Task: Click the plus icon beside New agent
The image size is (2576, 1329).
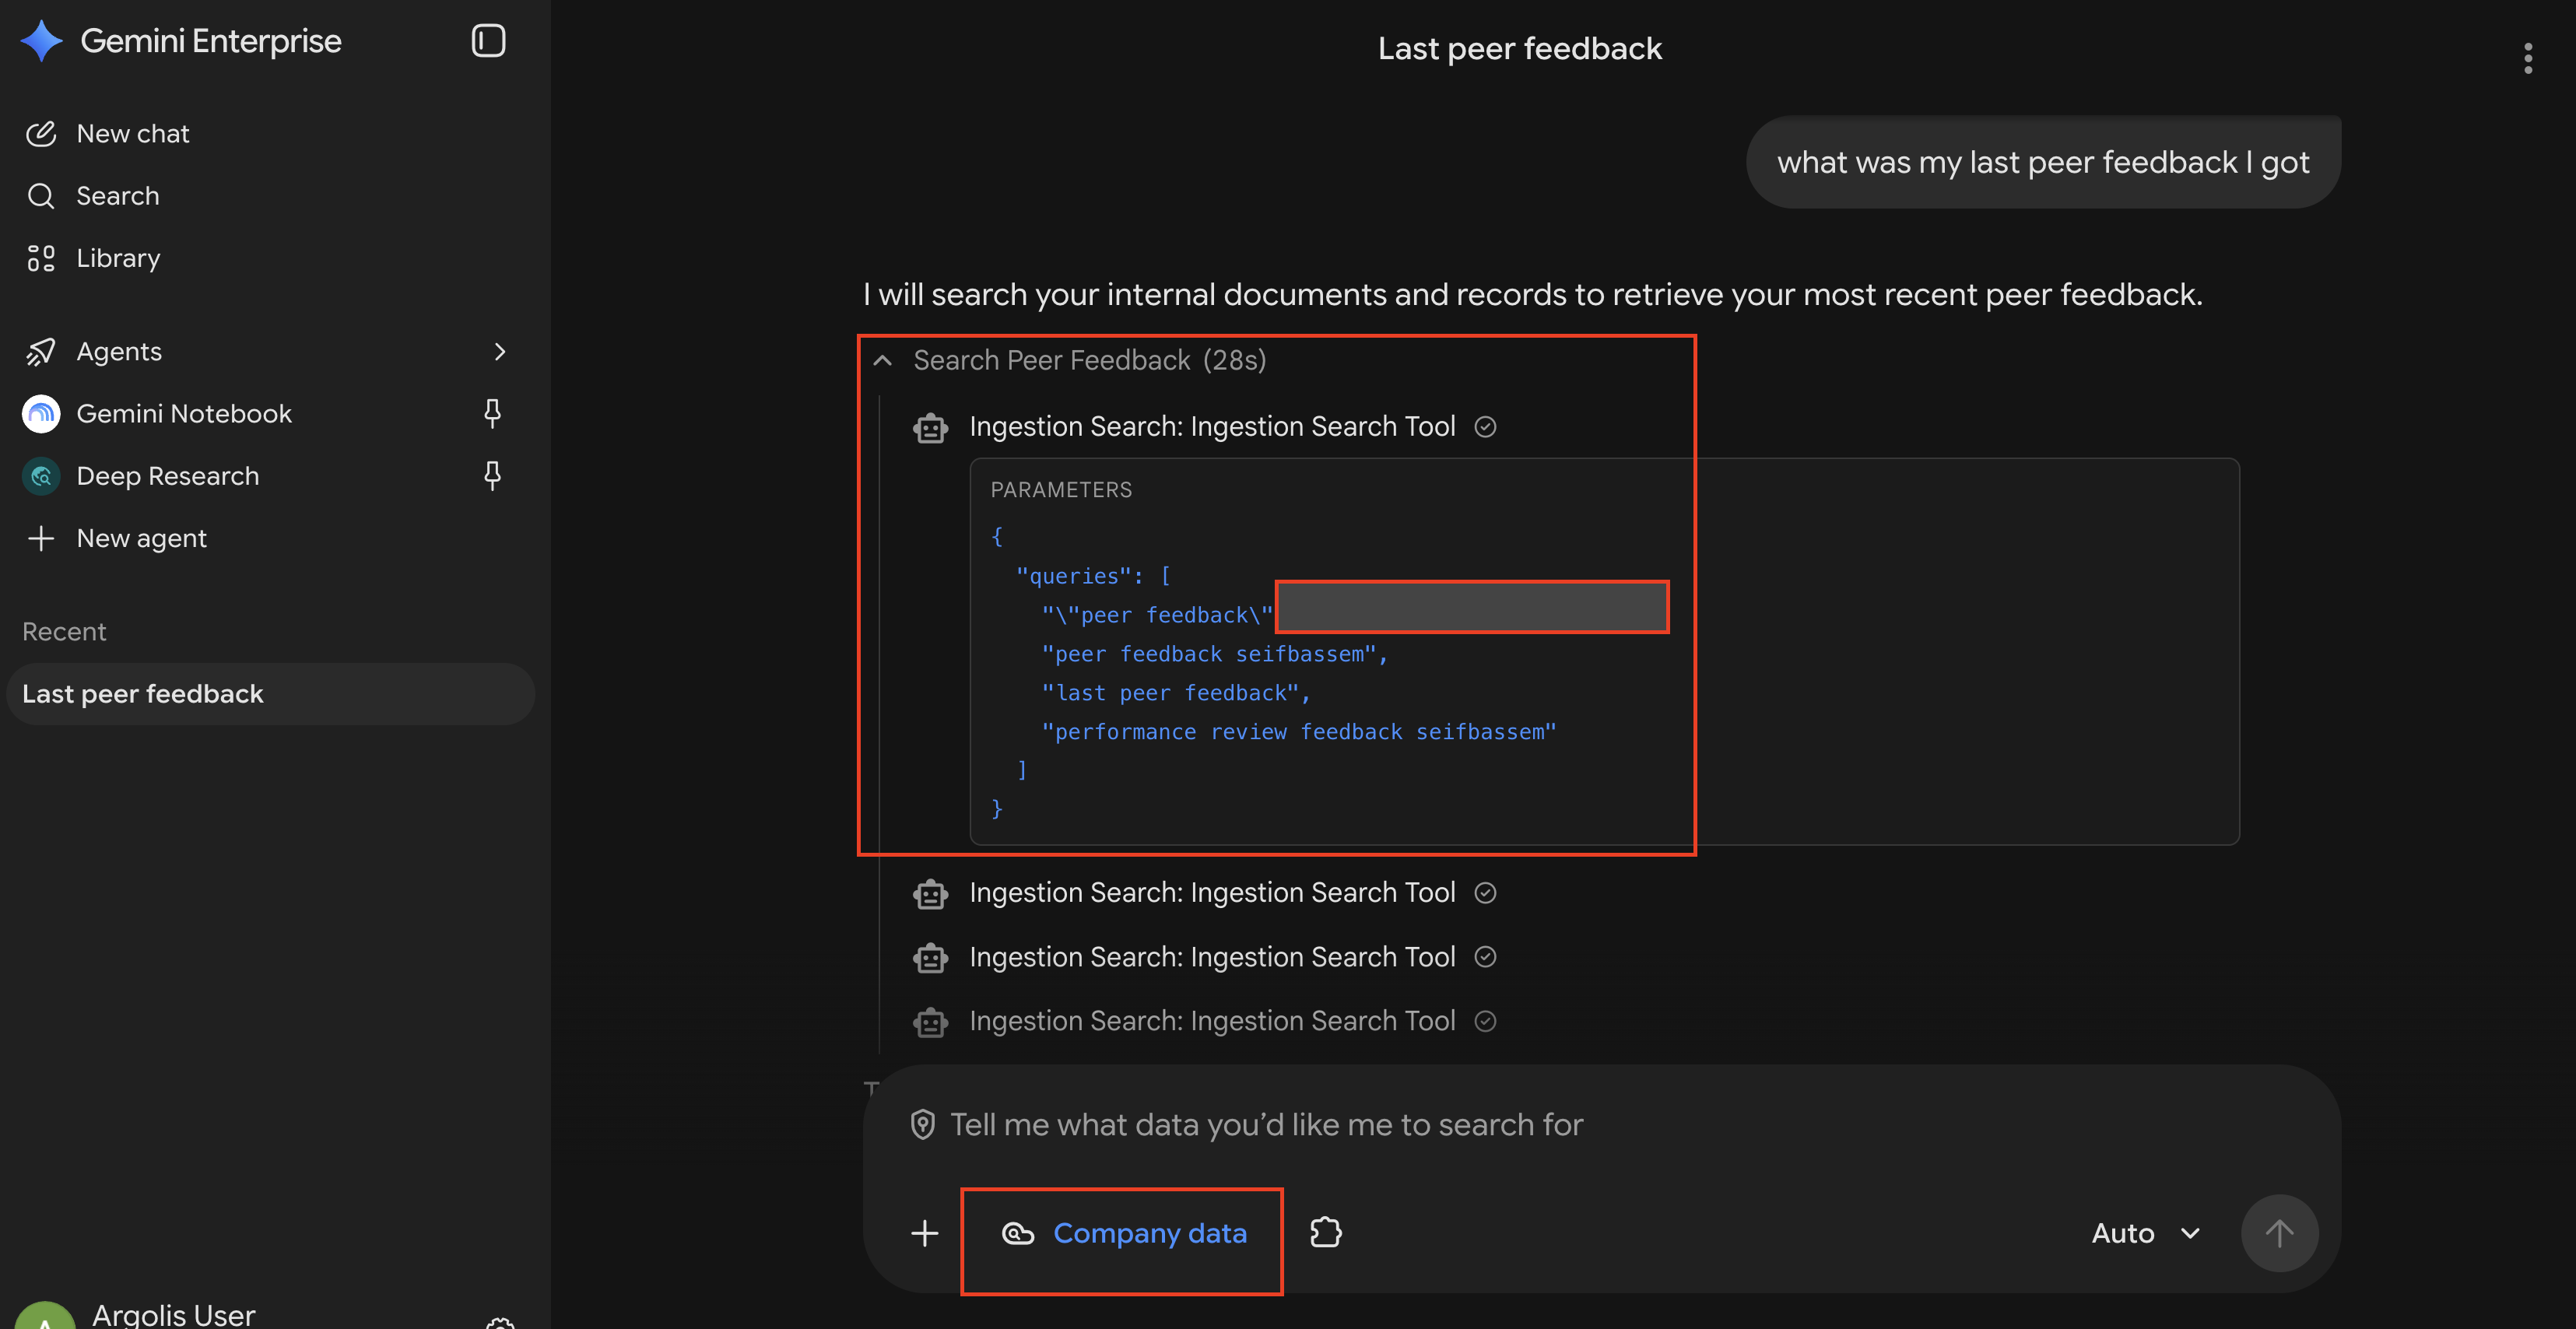Action: (41, 538)
